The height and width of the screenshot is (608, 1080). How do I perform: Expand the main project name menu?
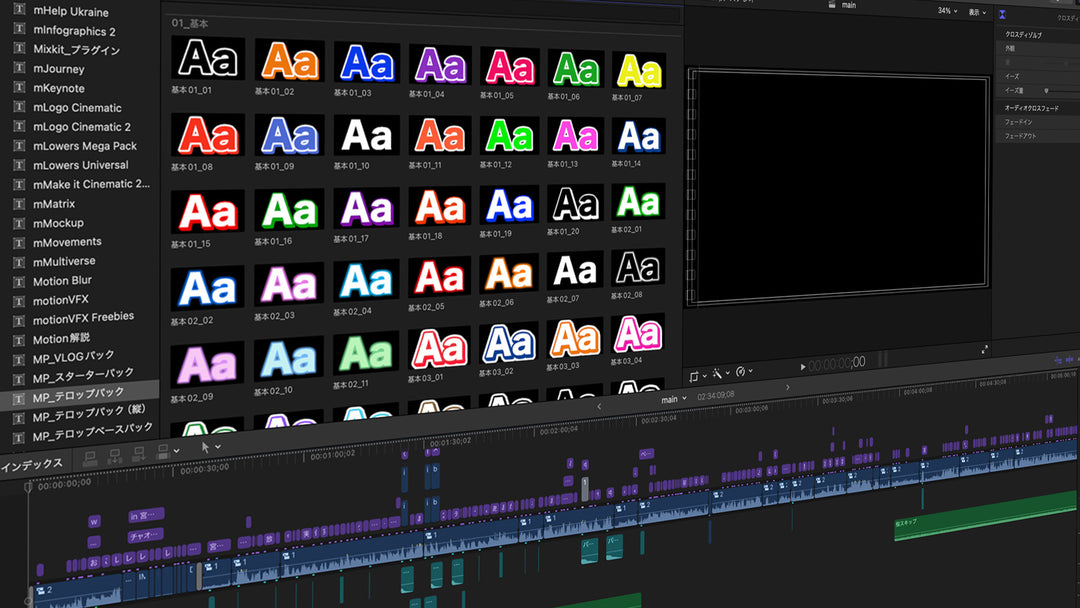[x=673, y=399]
